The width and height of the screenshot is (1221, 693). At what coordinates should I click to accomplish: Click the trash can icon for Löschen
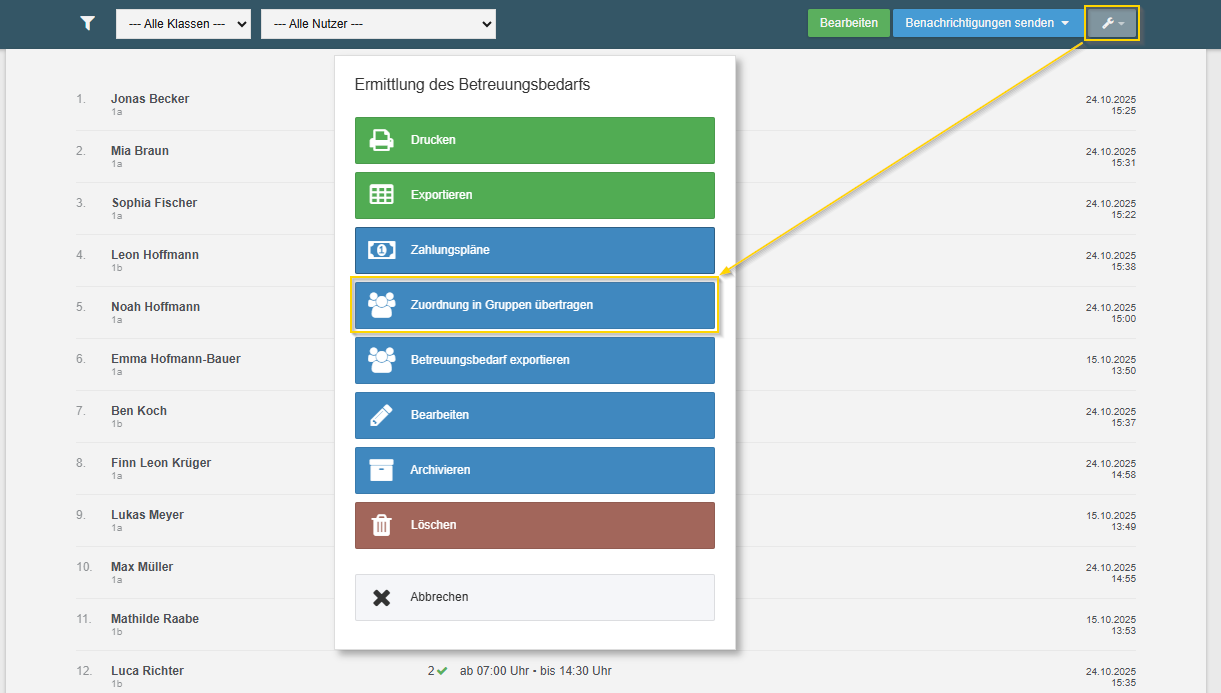pyautogui.click(x=381, y=525)
